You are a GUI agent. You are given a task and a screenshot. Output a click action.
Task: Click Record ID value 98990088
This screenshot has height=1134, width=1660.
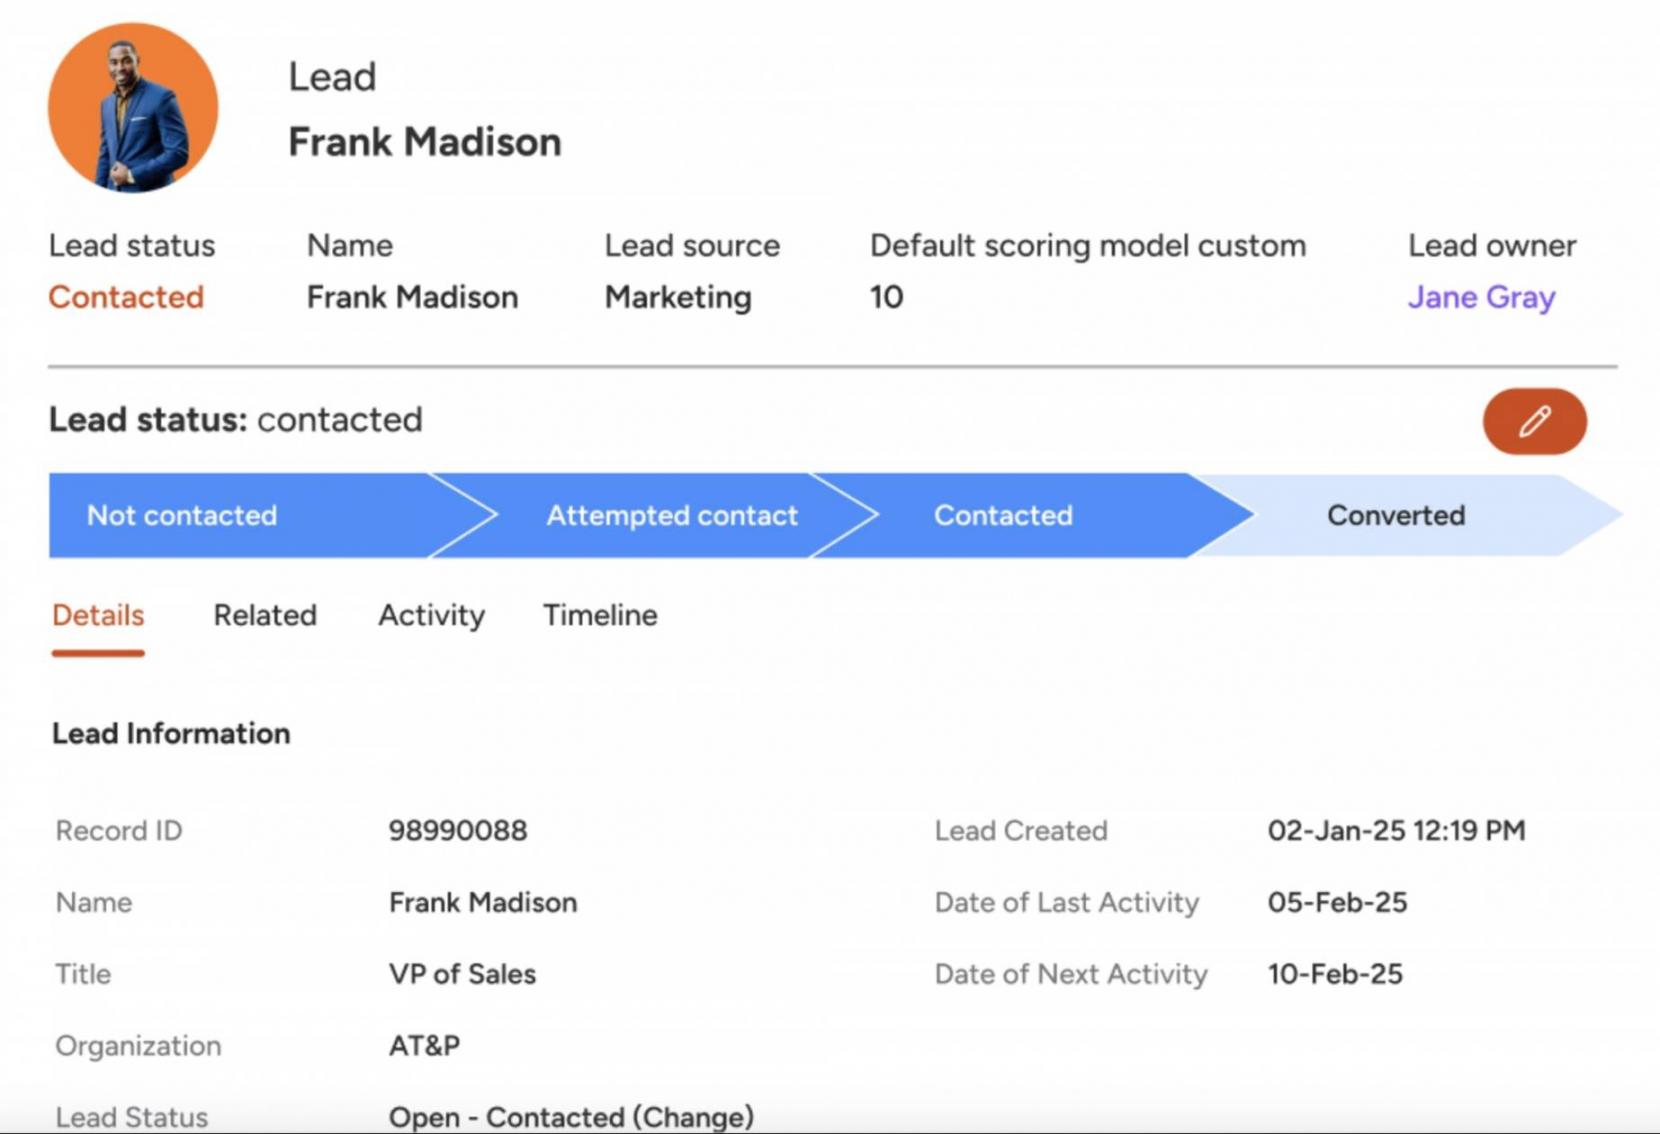tap(458, 831)
